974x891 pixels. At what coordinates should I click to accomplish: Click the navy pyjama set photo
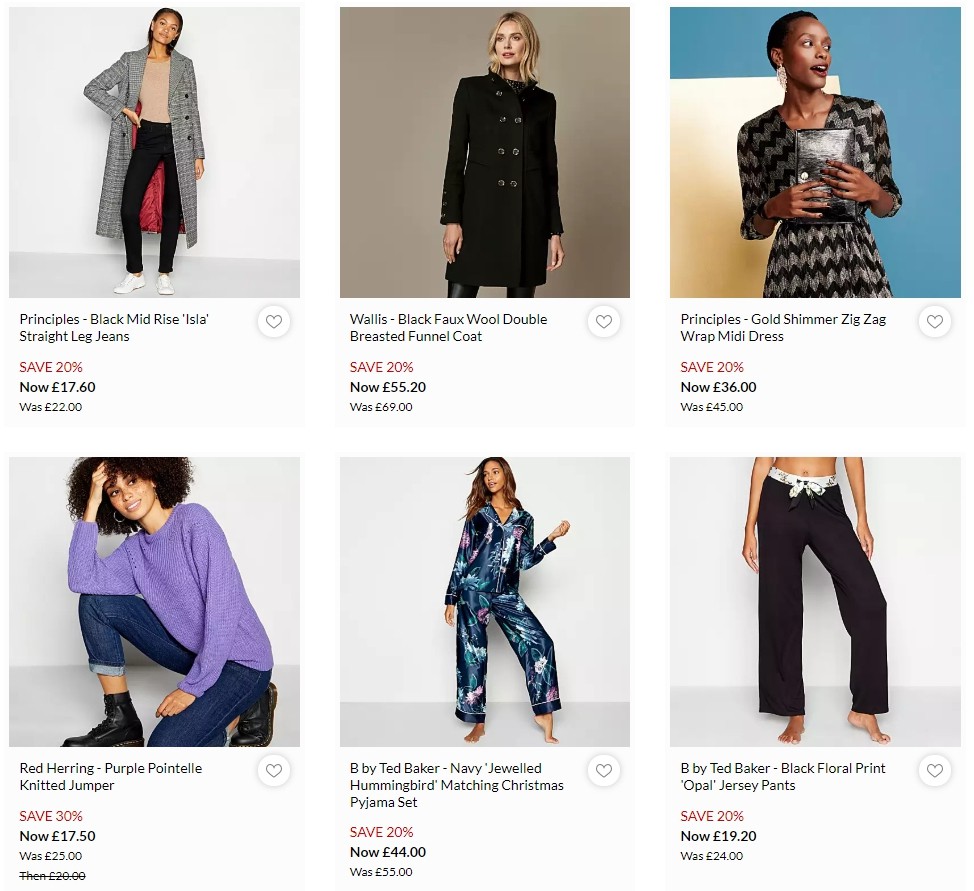[485, 601]
